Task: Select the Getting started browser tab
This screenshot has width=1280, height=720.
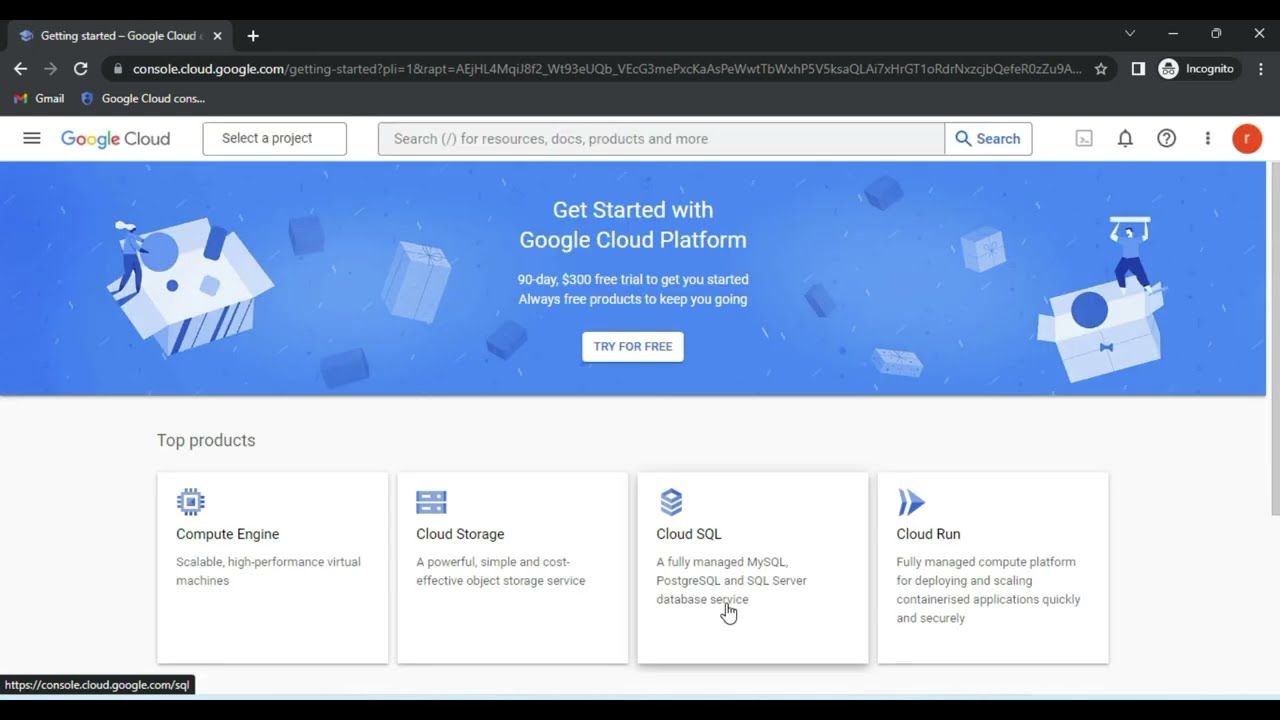Action: pos(120,36)
